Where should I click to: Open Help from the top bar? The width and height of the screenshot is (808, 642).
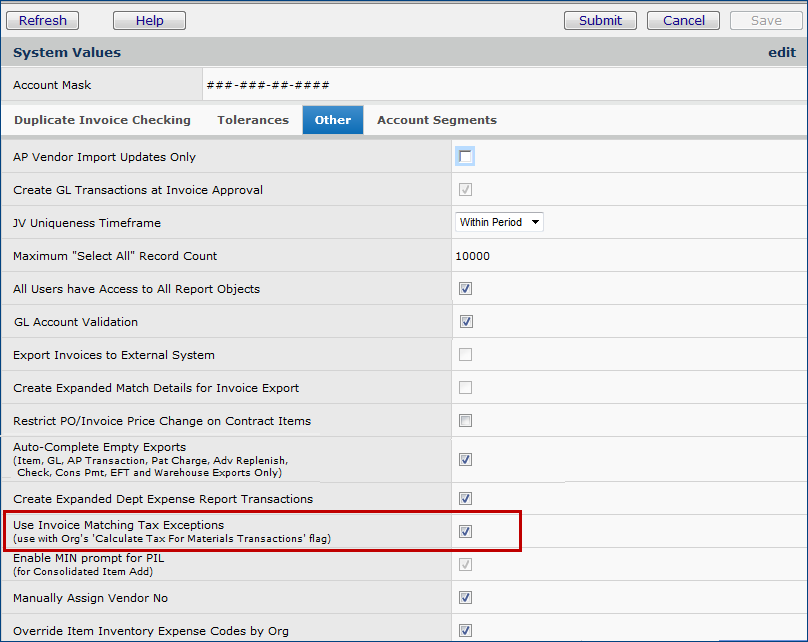click(x=149, y=20)
